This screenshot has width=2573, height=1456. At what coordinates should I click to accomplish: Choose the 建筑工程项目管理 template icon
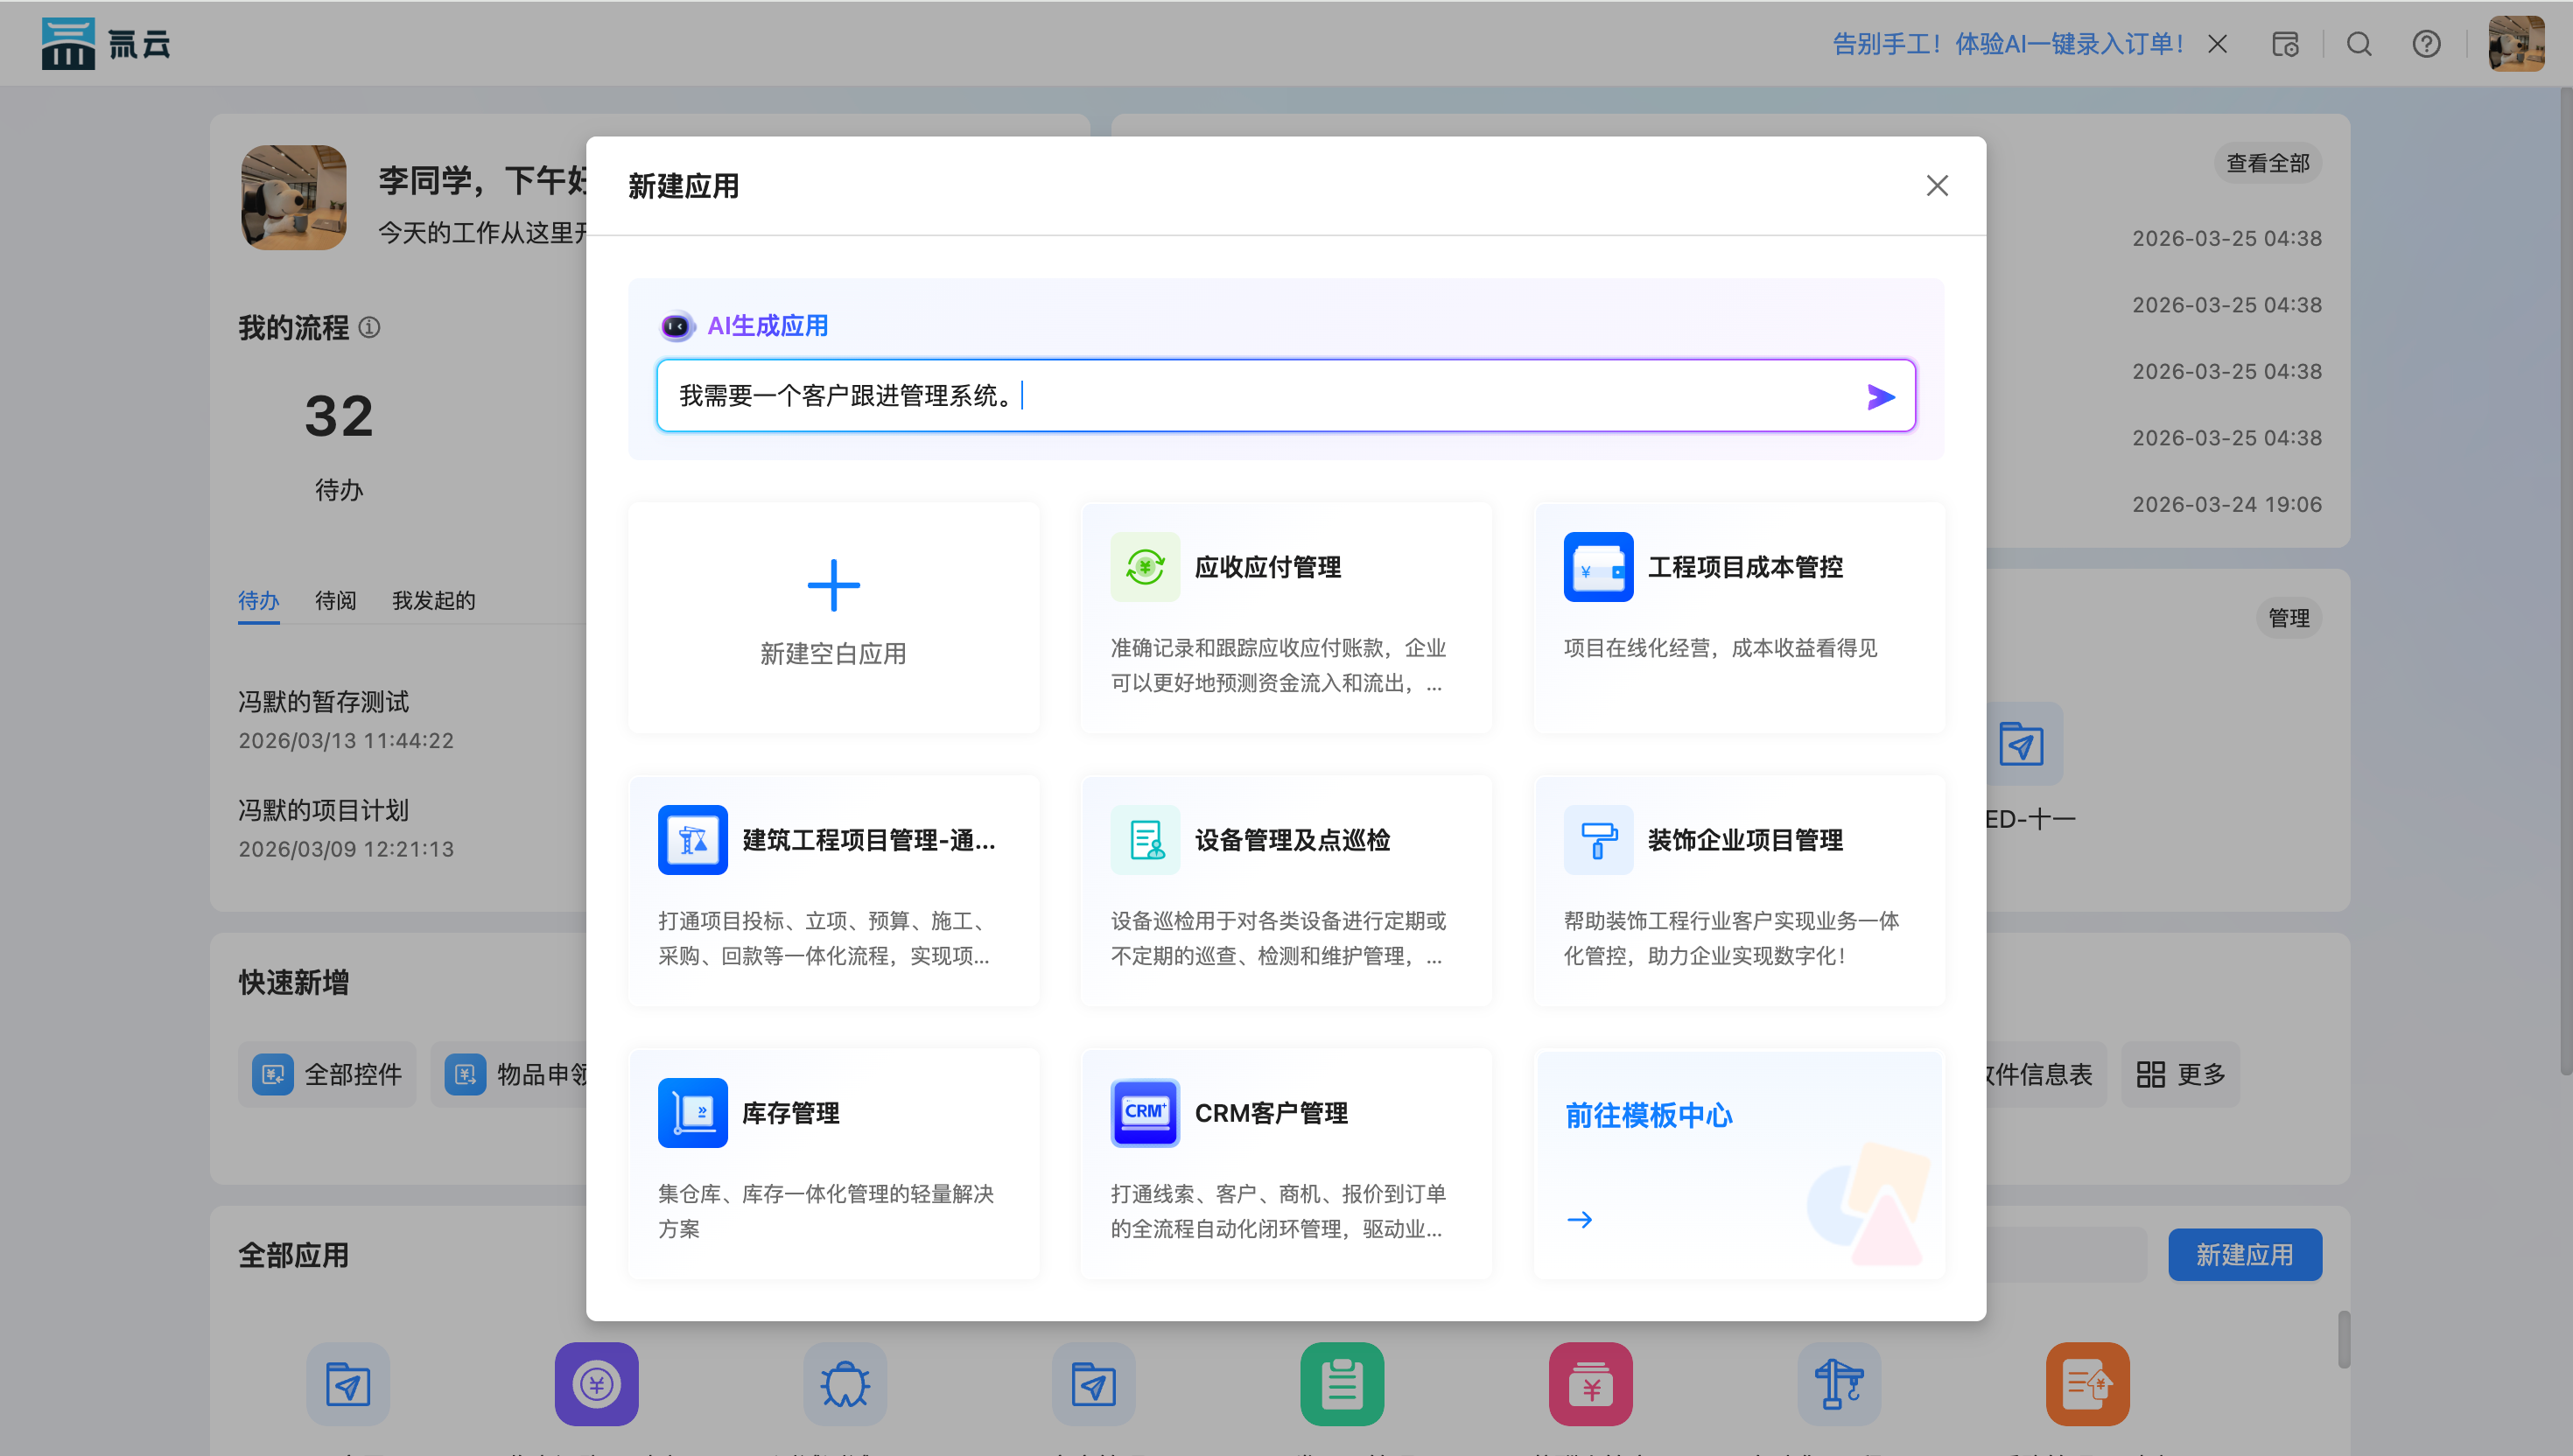tap(692, 840)
